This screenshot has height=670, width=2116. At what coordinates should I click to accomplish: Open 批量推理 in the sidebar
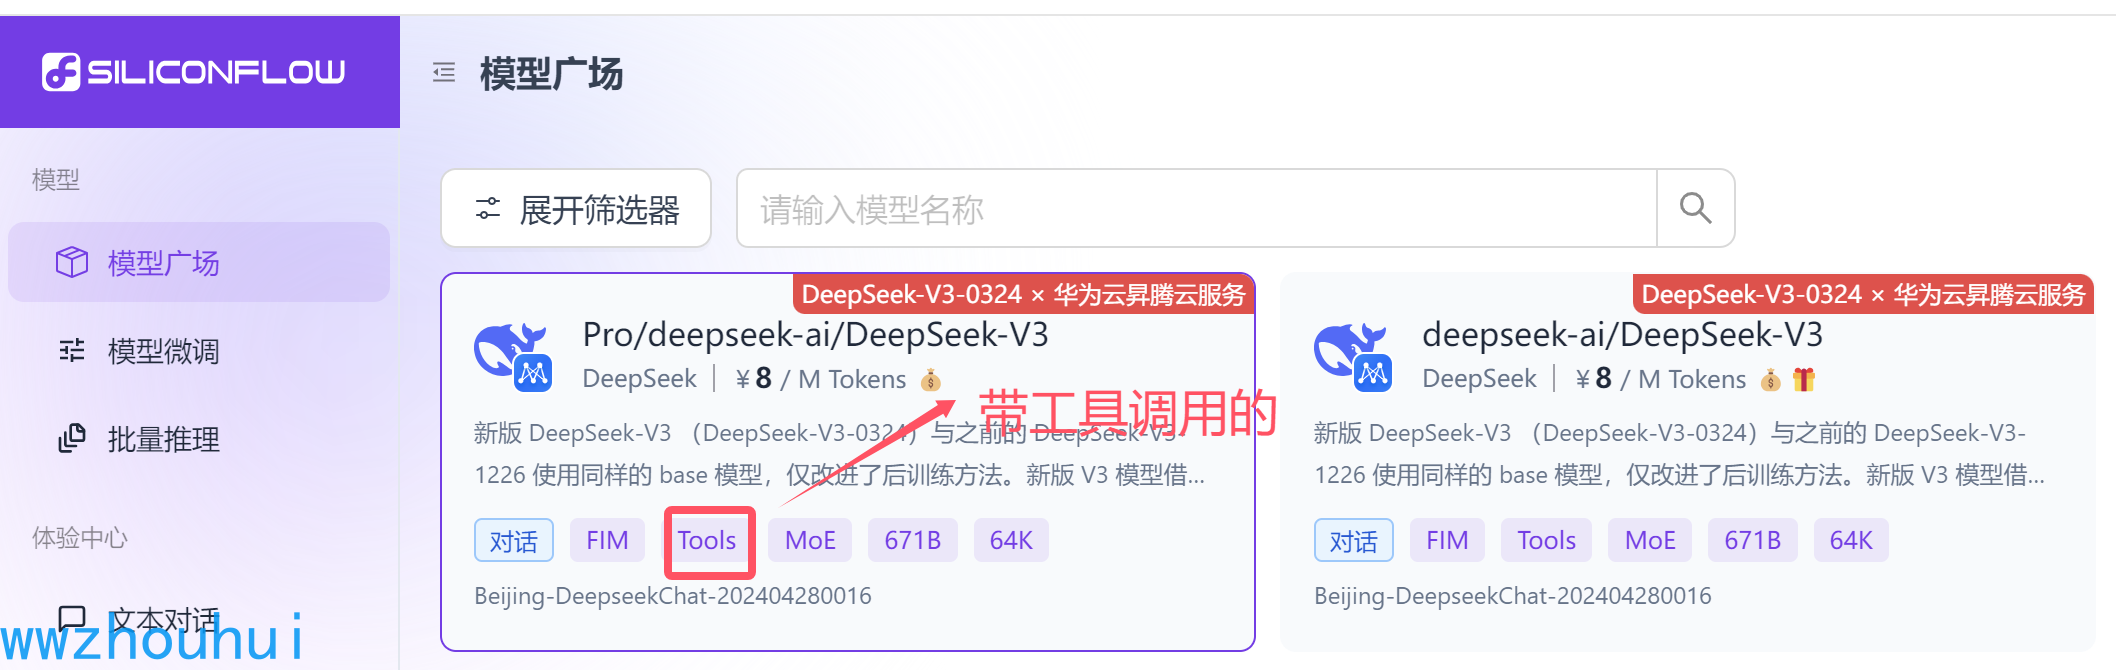coord(198,438)
